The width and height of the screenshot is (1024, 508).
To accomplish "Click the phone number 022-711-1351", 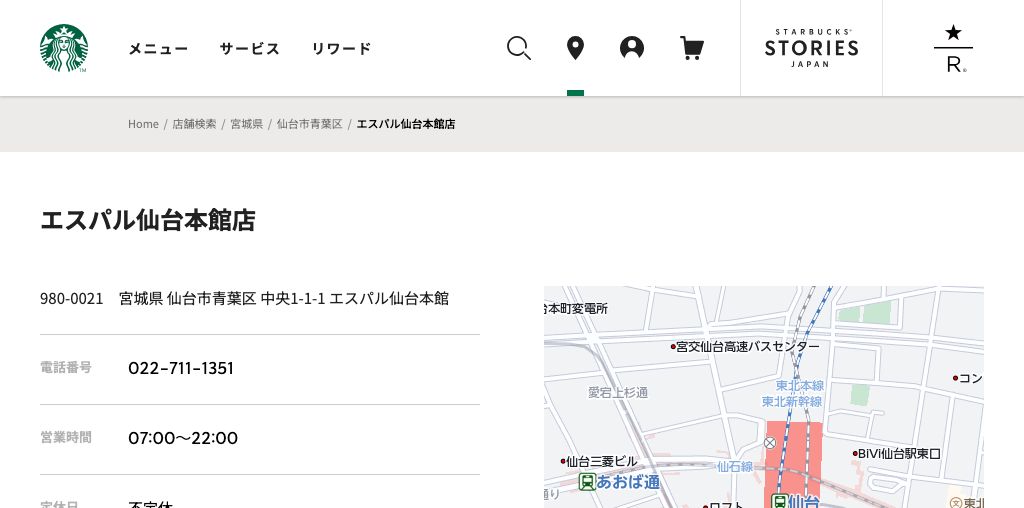I will coord(181,368).
